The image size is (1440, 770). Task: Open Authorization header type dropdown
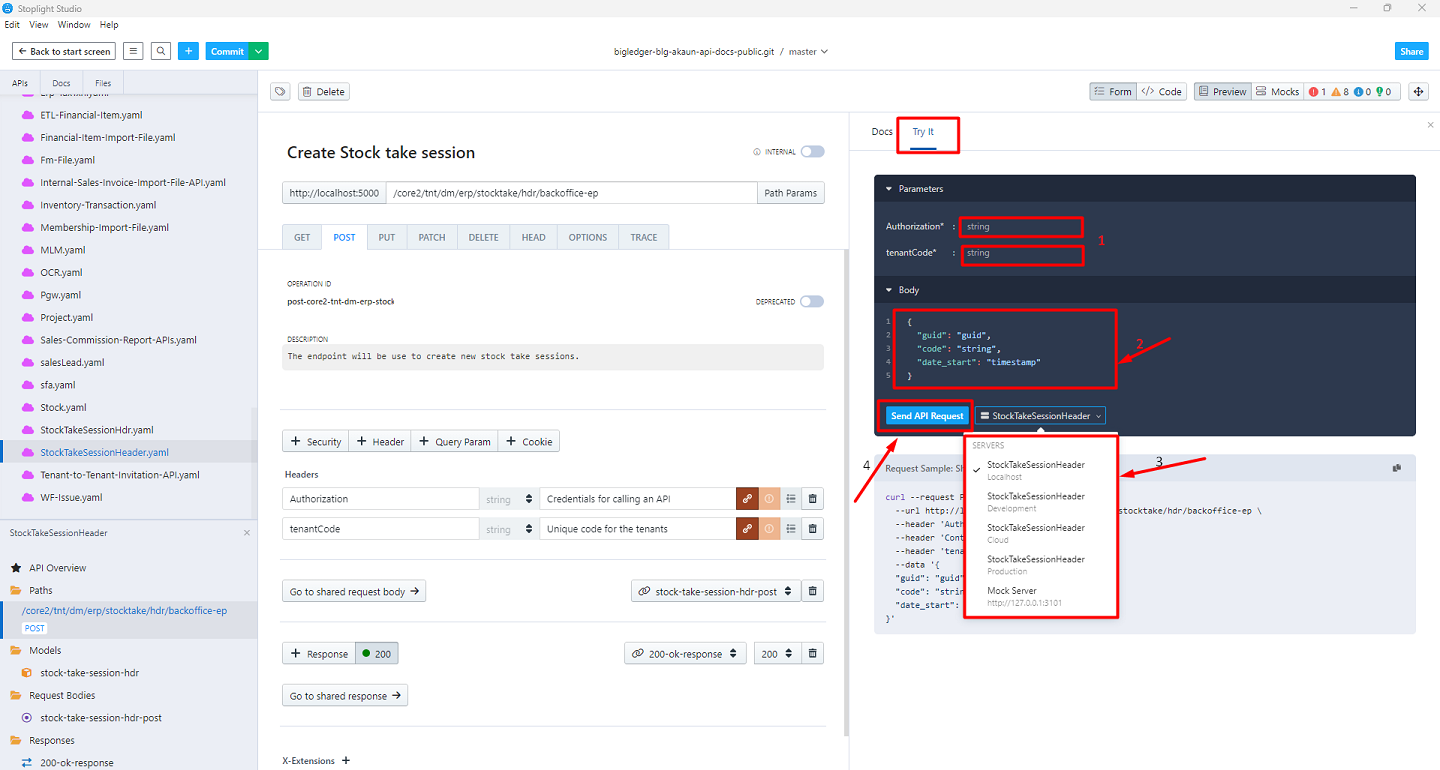click(509, 499)
